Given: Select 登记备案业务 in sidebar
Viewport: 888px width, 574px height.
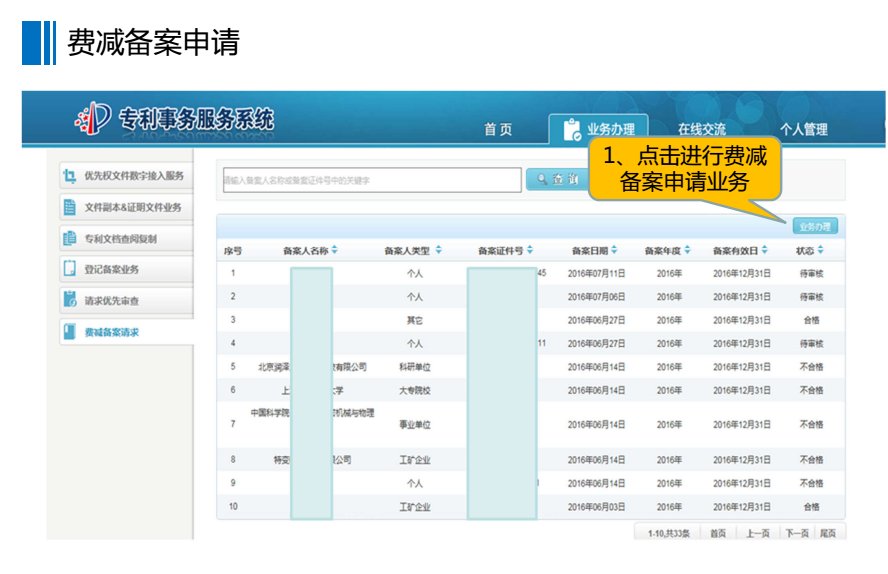Looking at the screenshot, I should [126, 269].
